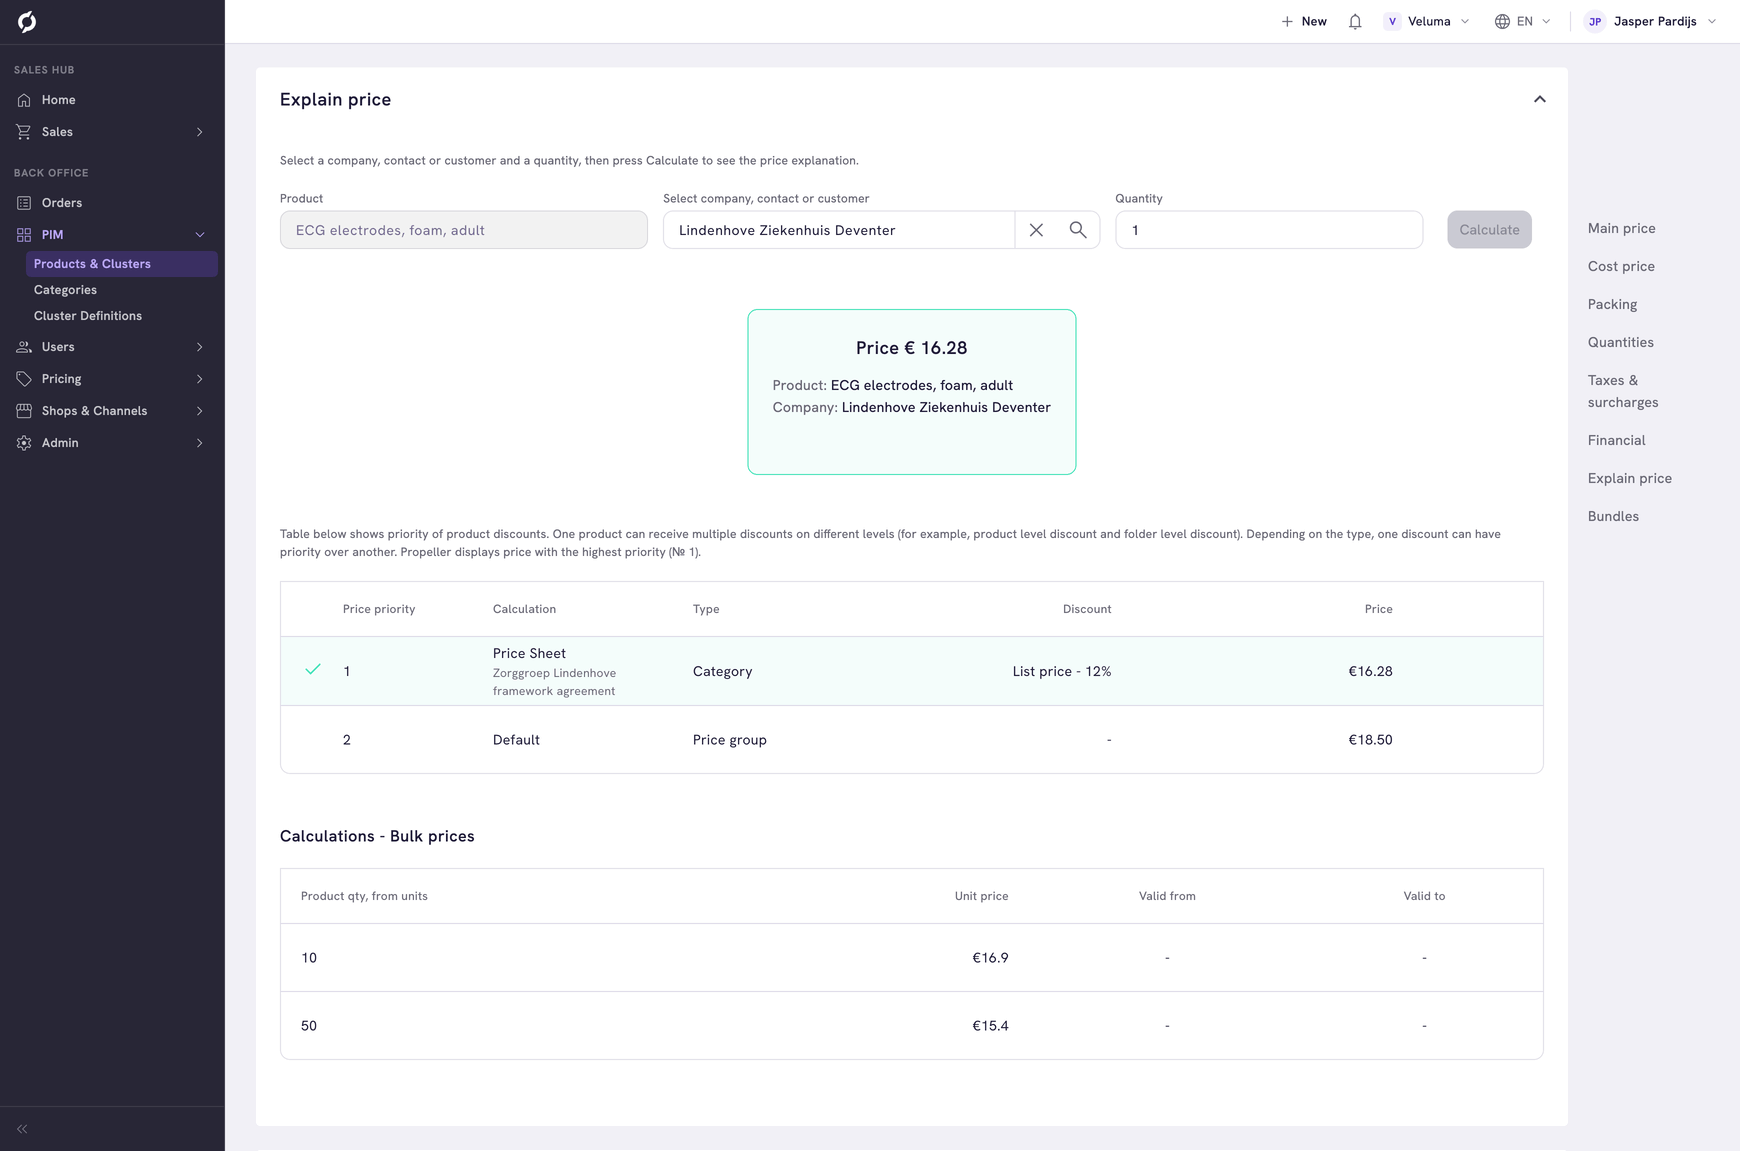This screenshot has width=1740, height=1151.
Task: Click the Orders list icon
Action: click(x=24, y=203)
